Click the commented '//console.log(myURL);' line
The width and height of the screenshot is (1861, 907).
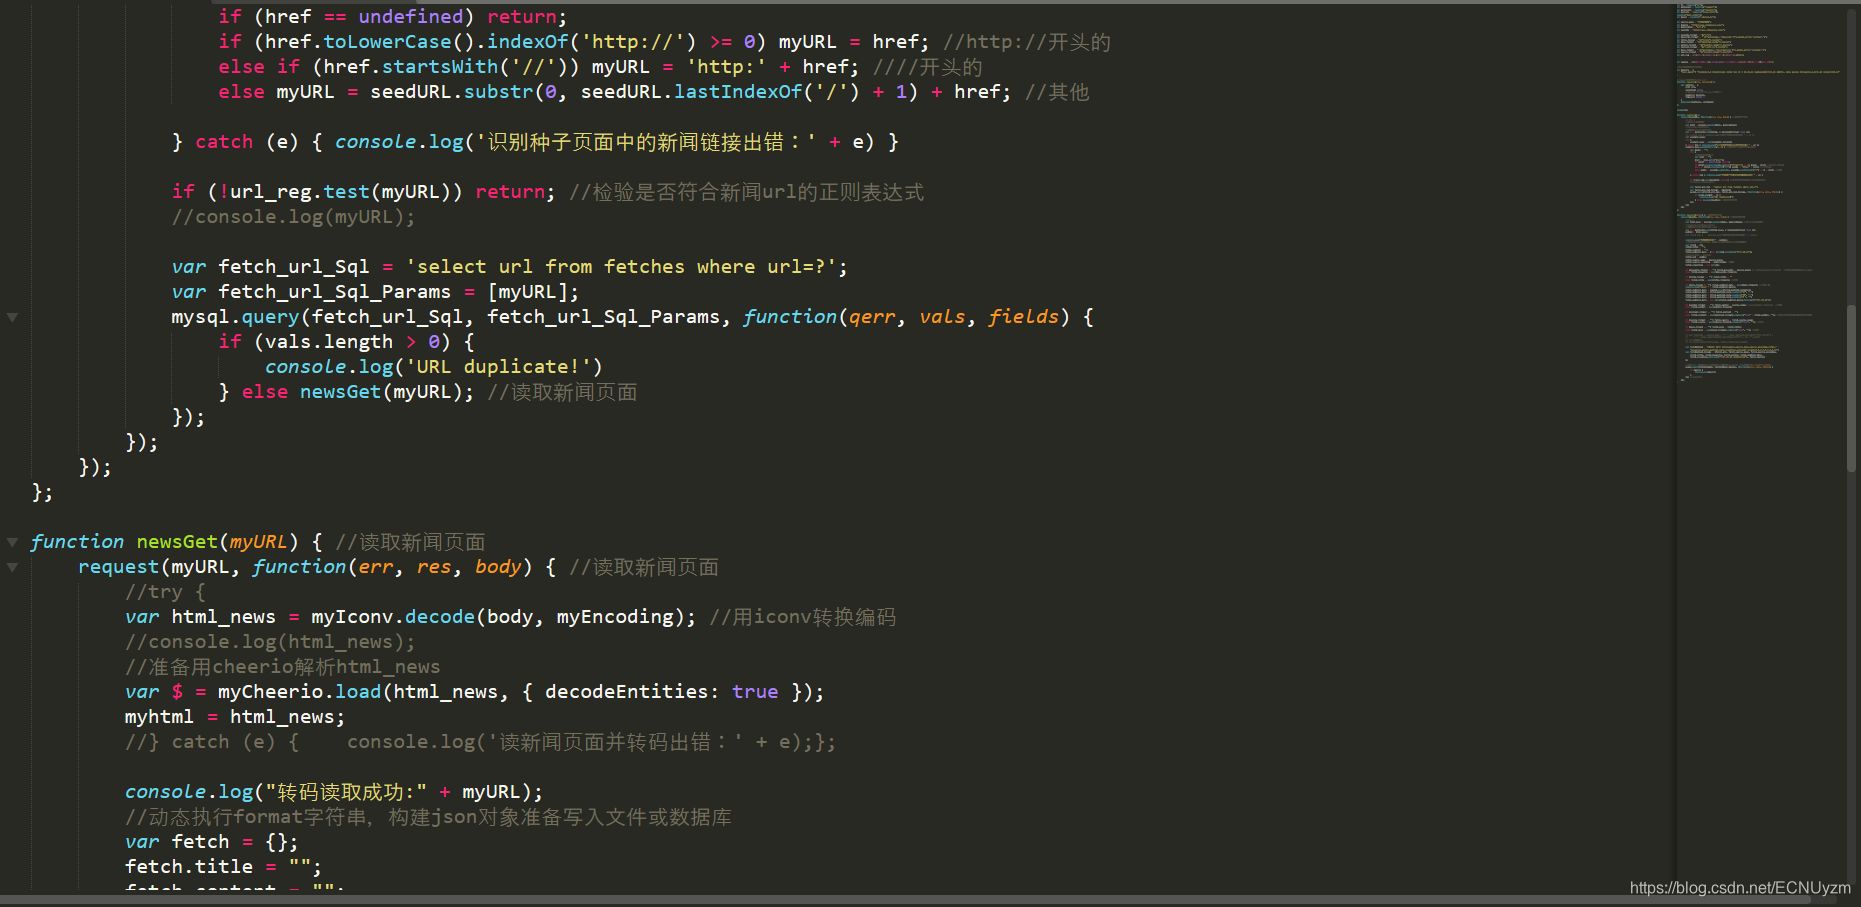[x=293, y=217]
